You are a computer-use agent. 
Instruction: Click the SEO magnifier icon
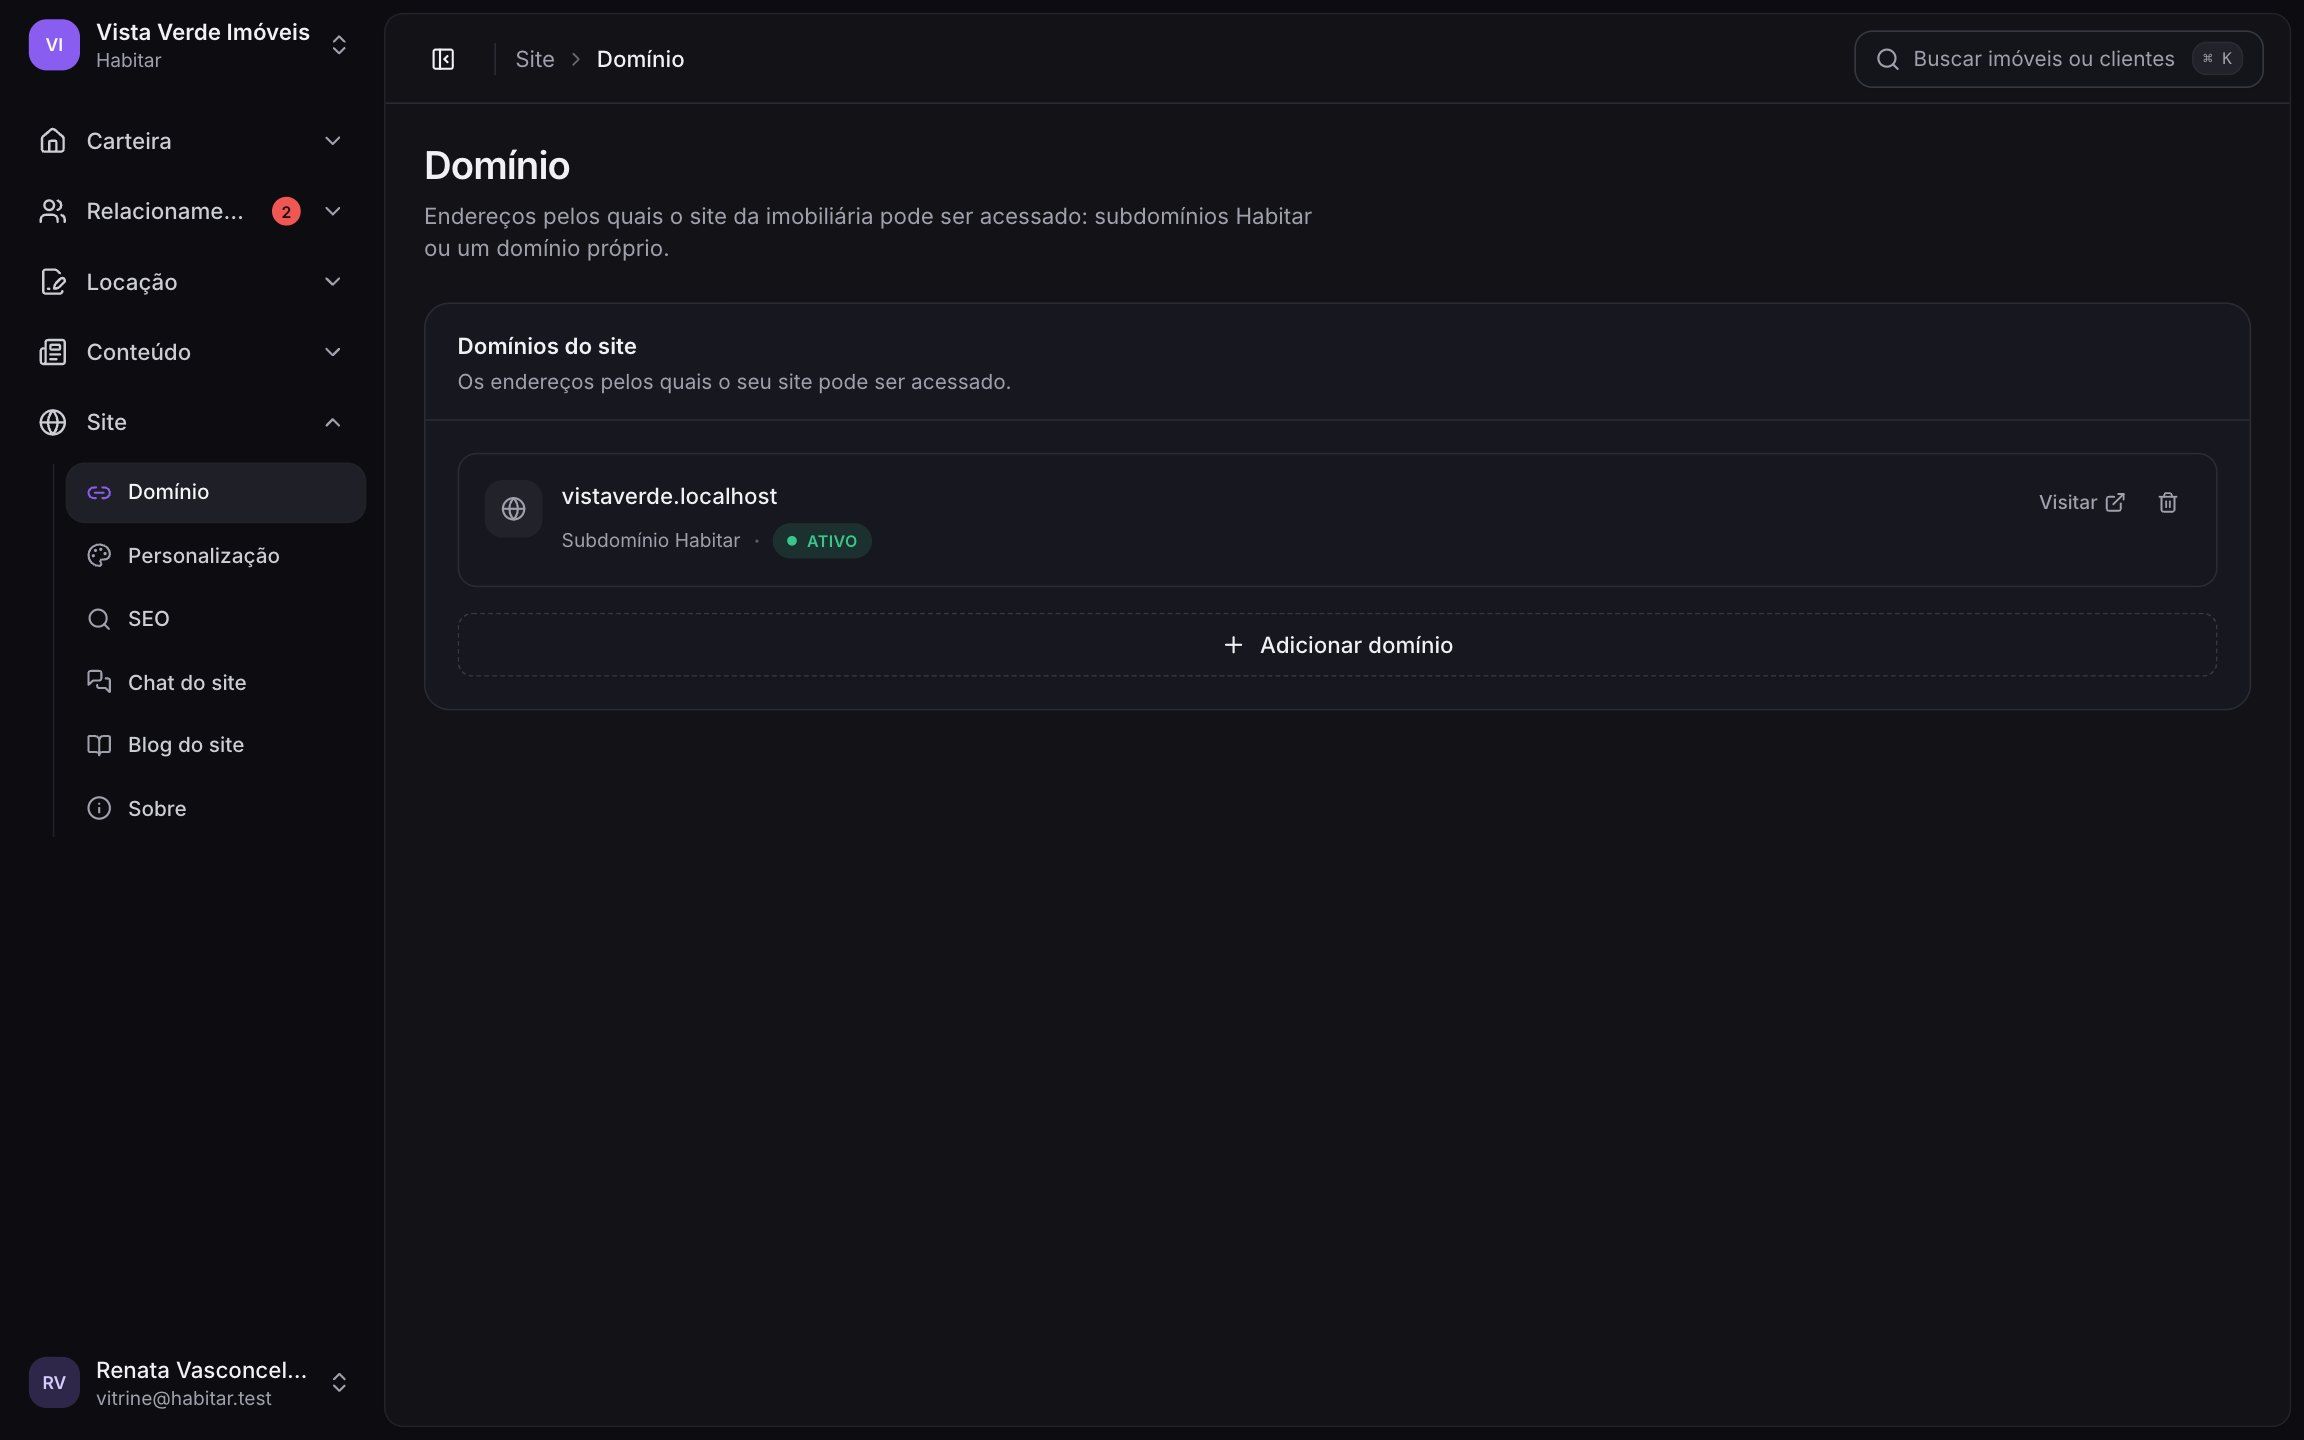(x=99, y=619)
